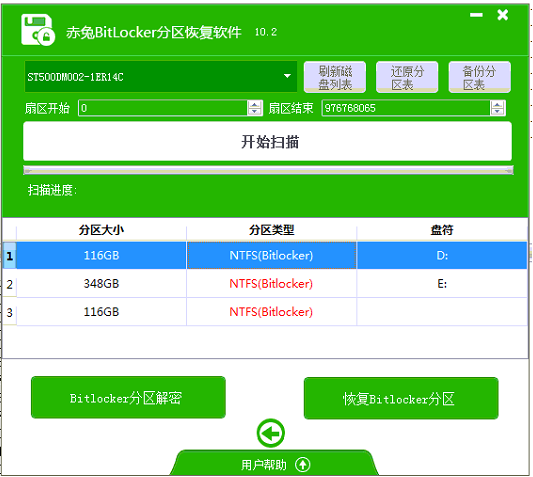Select the third 116GB partition row
This screenshot has height=477, width=533.
point(265,312)
